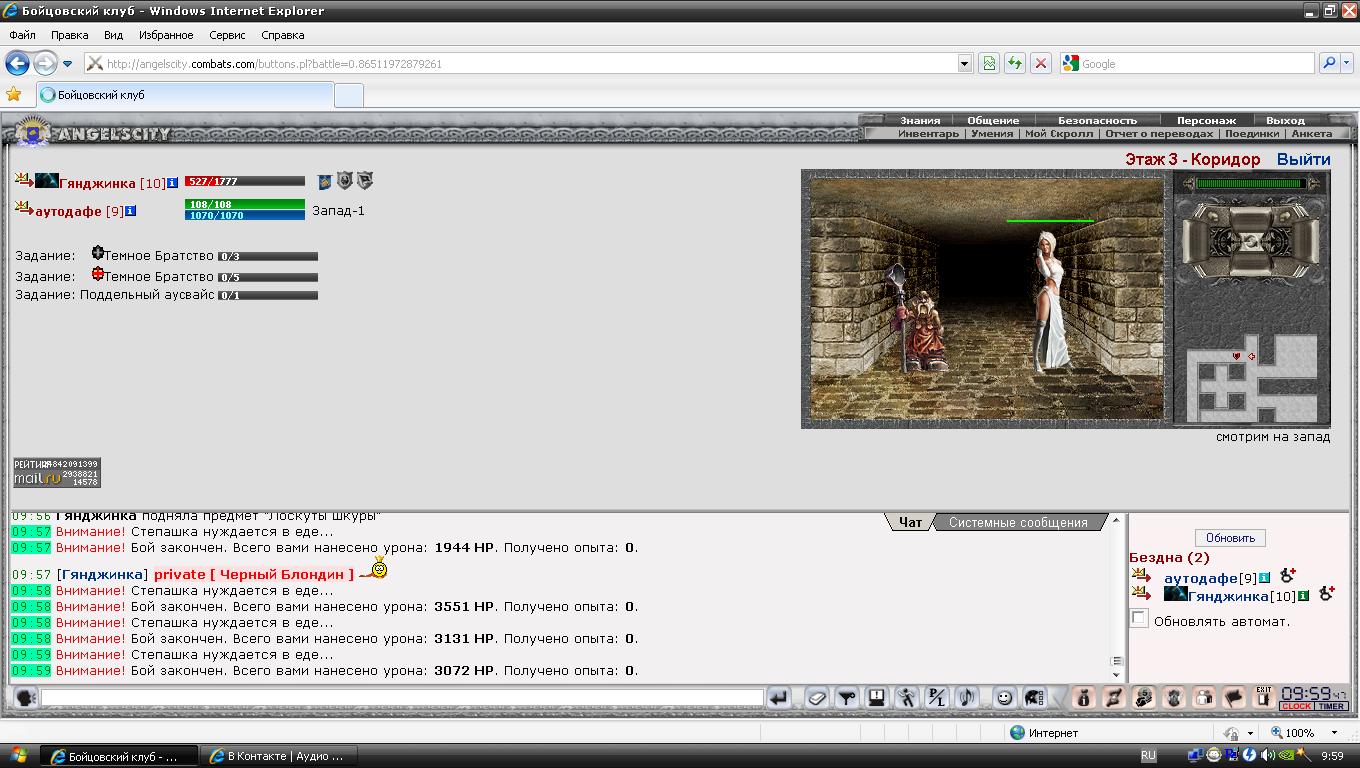Image resolution: width=1360 pixels, height=768 pixels.
Task: Open the Избранное menu
Action: (166, 35)
